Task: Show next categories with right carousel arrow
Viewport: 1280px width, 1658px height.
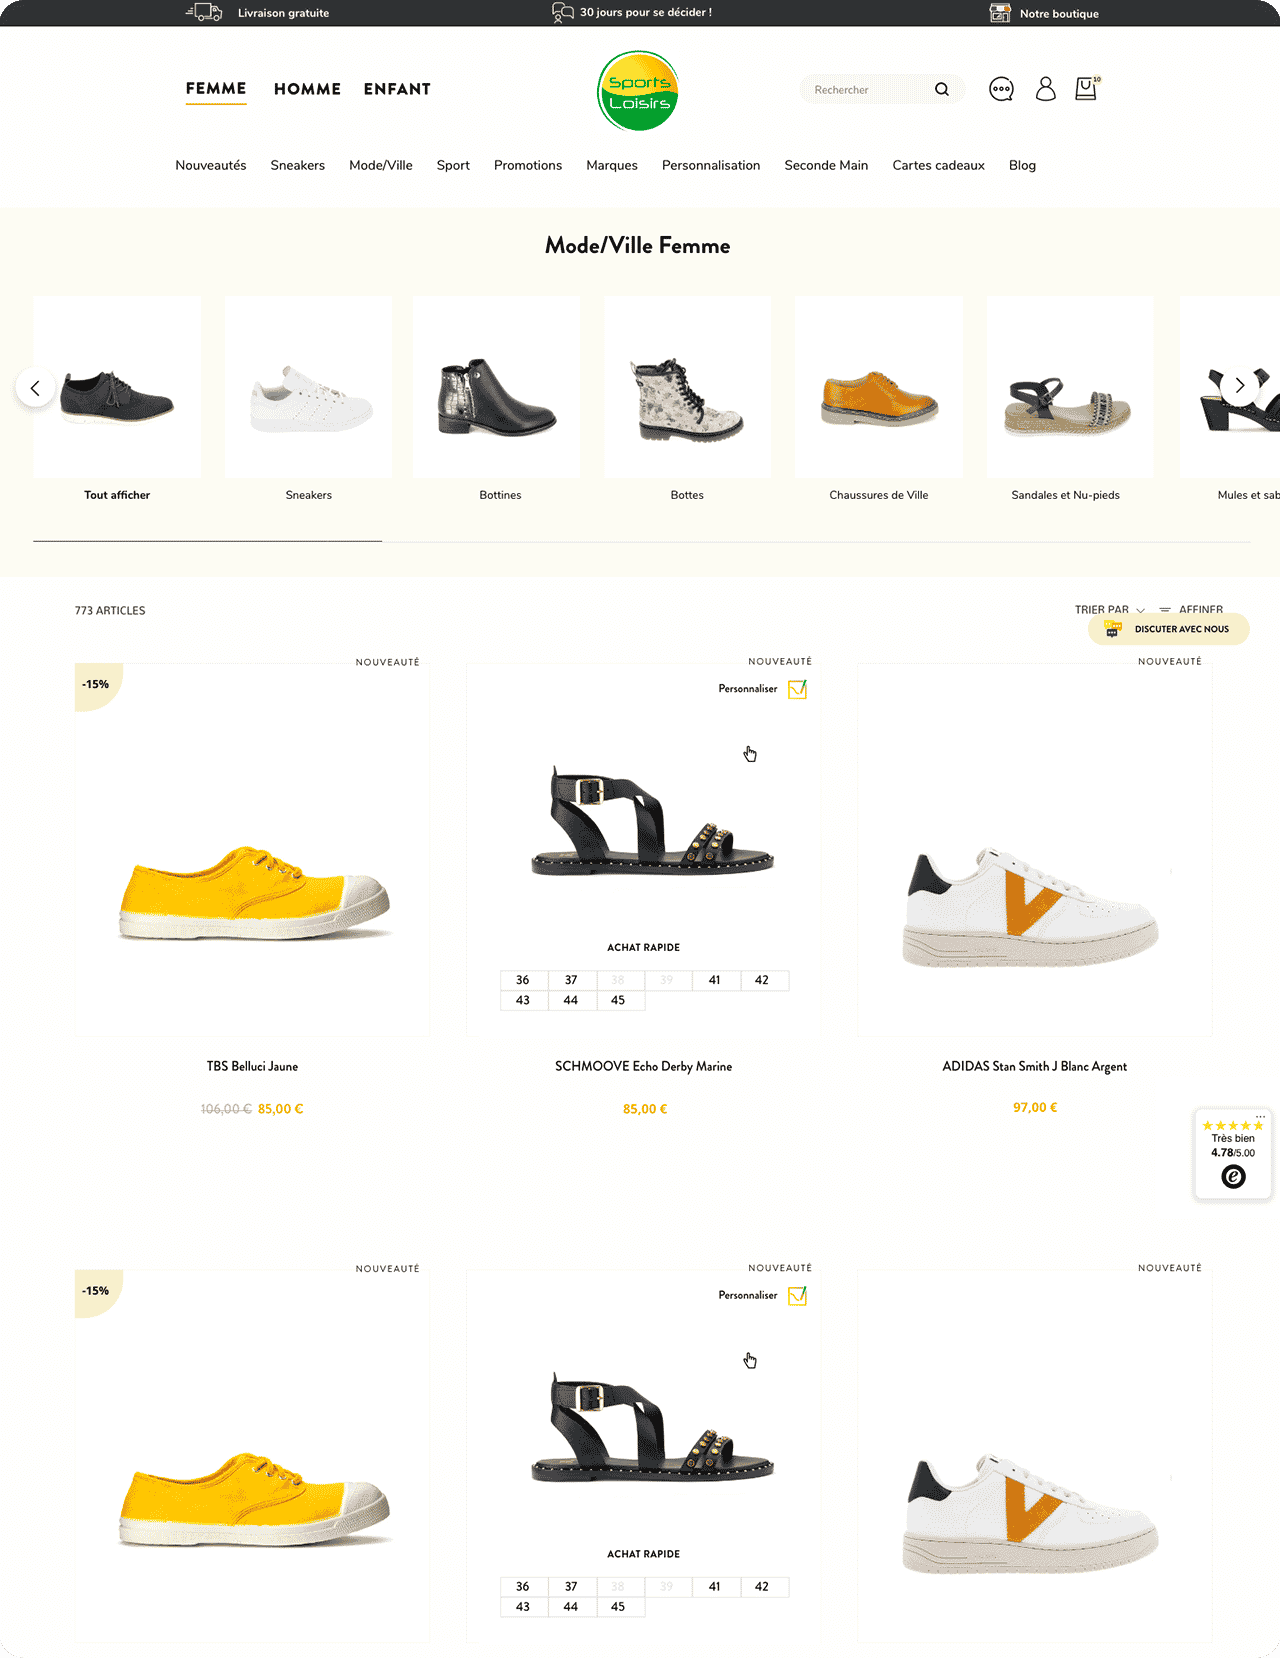Action: (1240, 385)
